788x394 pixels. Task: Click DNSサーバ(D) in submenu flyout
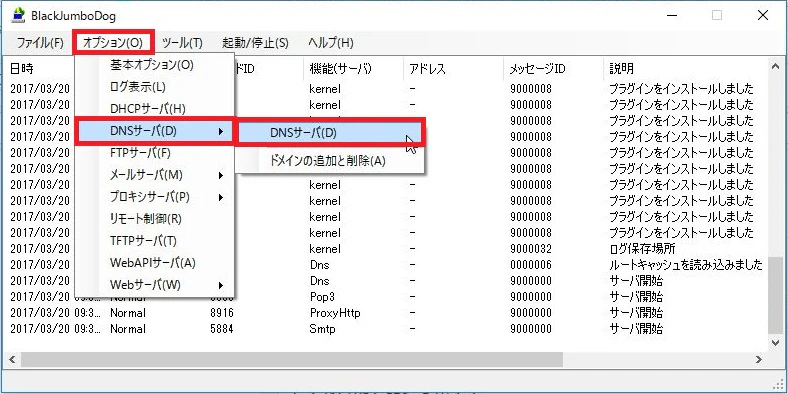pyautogui.click(x=331, y=132)
